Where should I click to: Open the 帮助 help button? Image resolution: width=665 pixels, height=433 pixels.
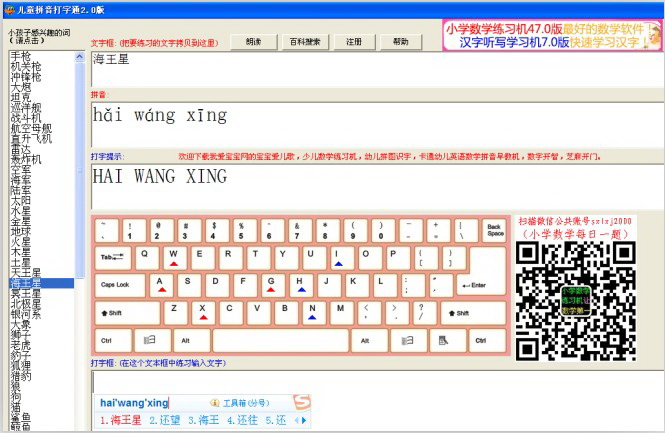pos(400,42)
